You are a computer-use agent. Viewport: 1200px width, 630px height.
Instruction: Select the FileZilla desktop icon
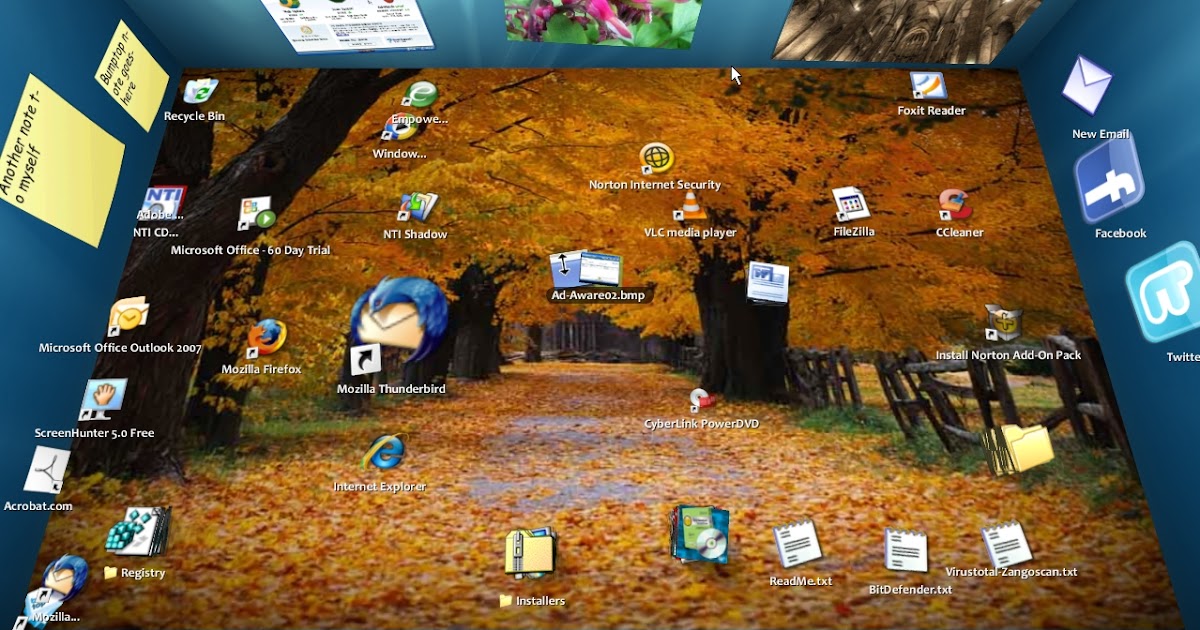tap(851, 204)
